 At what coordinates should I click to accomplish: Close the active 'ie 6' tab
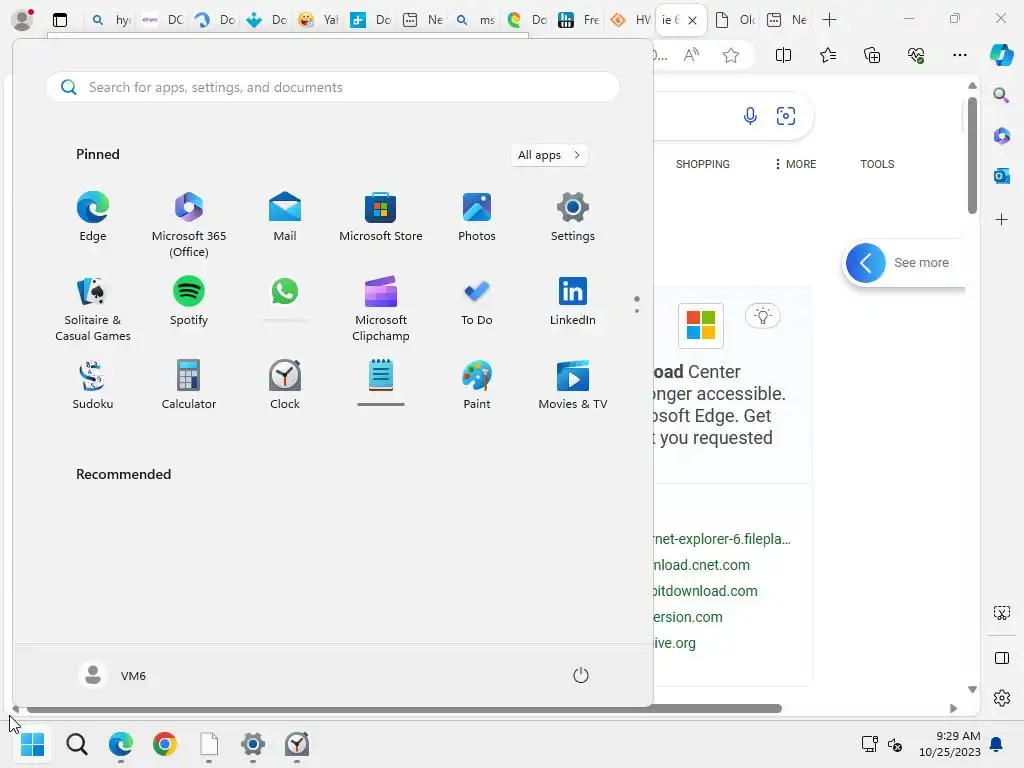point(692,20)
